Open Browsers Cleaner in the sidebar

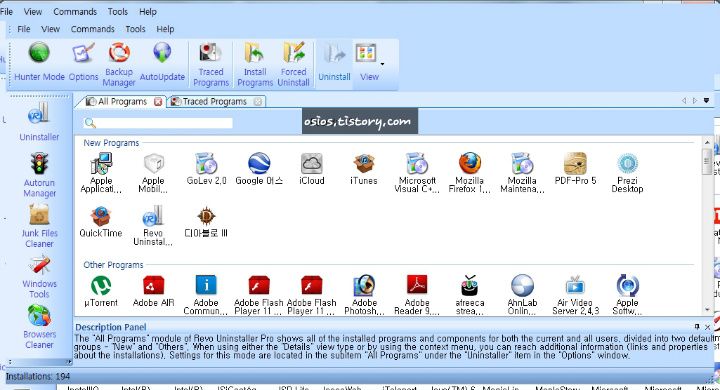coord(39,327)
